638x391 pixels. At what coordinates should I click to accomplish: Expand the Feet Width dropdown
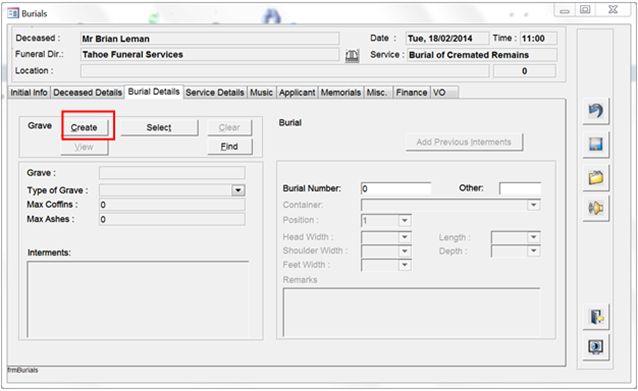coord(404,265)
